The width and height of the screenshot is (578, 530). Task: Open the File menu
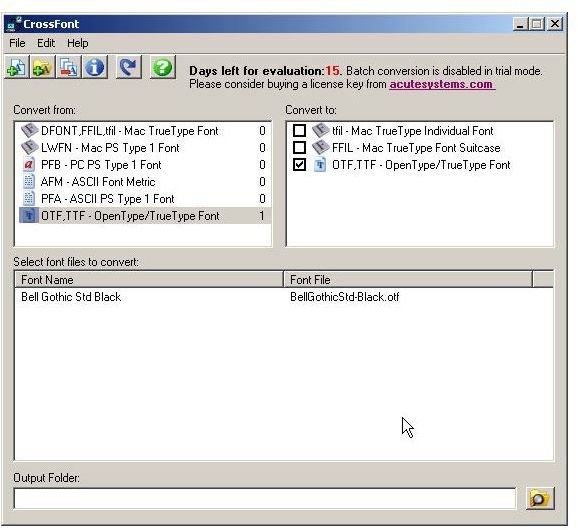17,43
